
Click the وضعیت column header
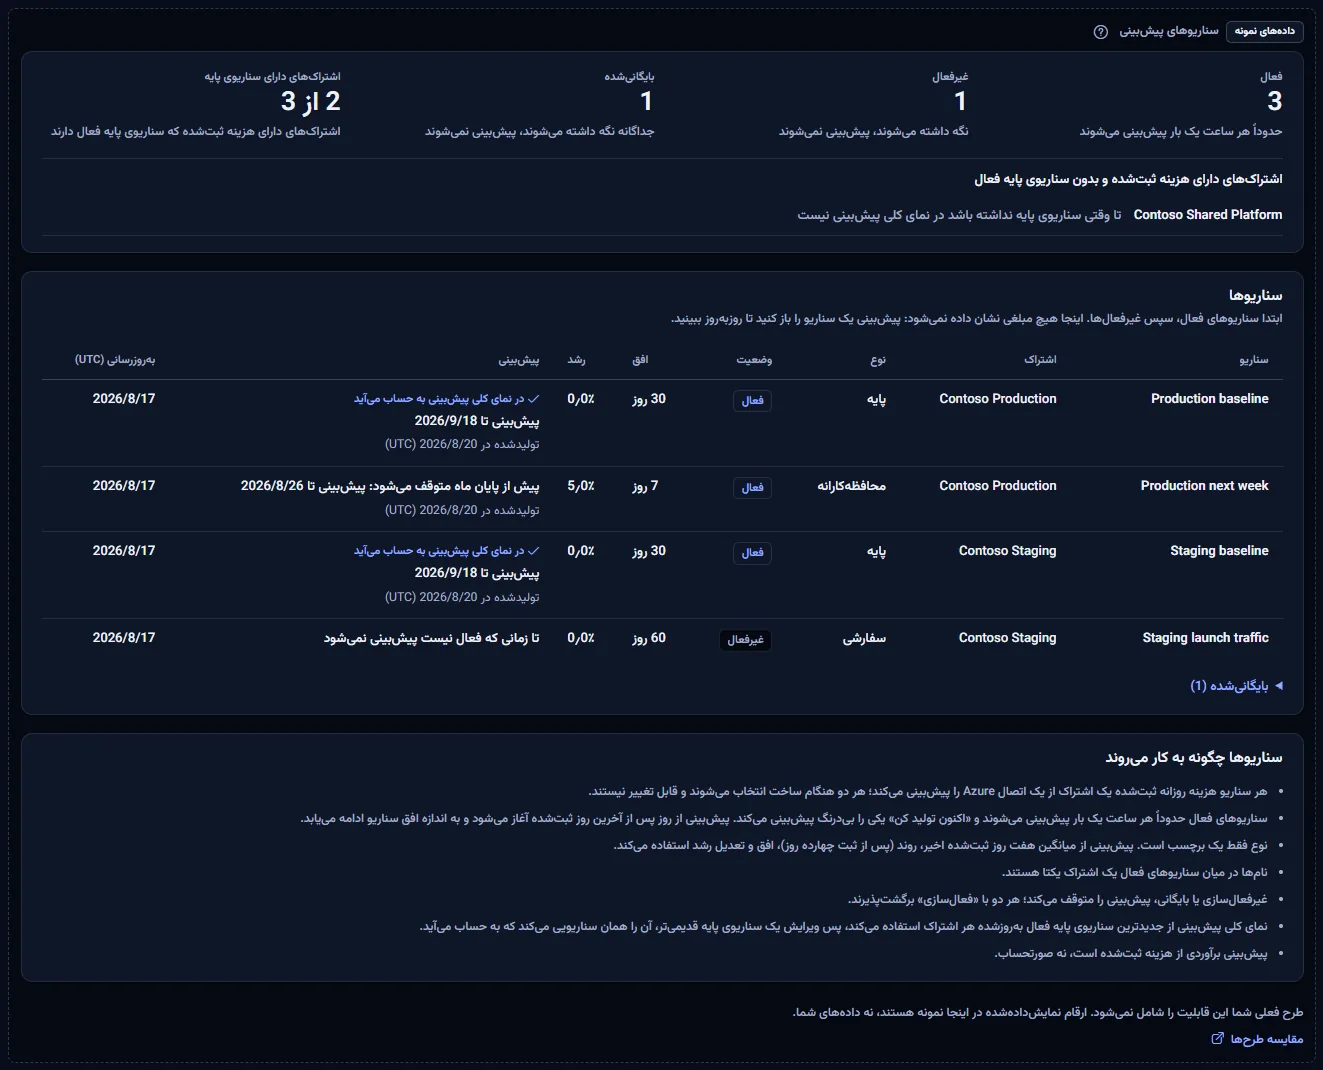pos(754,360)
